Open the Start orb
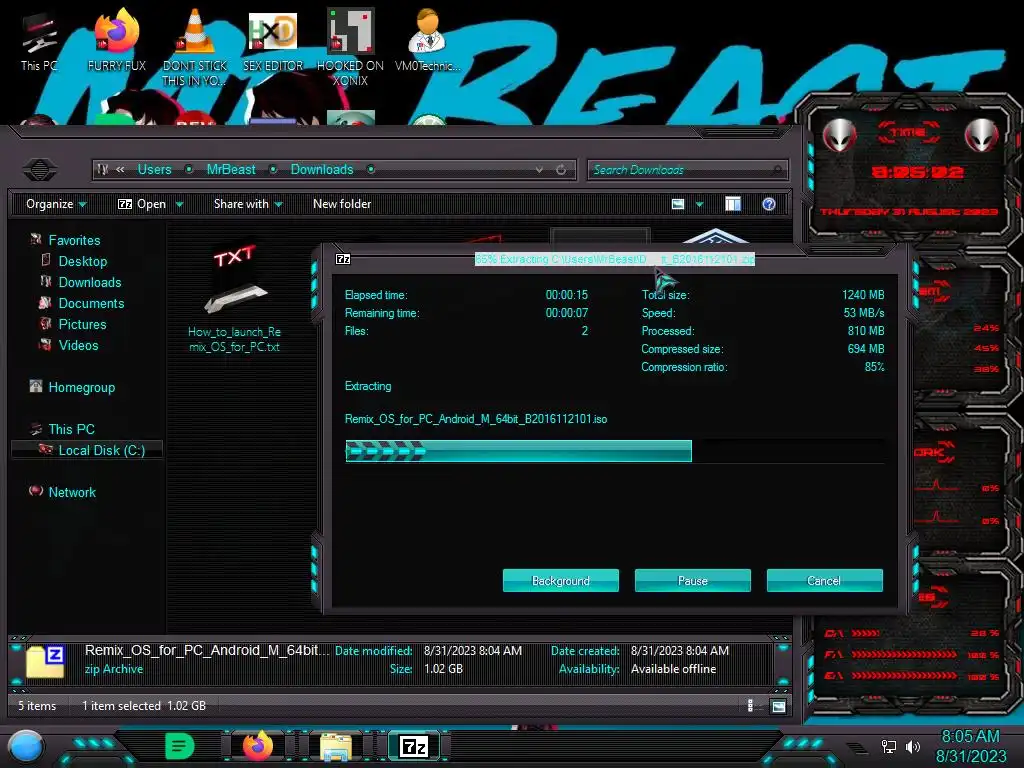 (x=26, y=746)
